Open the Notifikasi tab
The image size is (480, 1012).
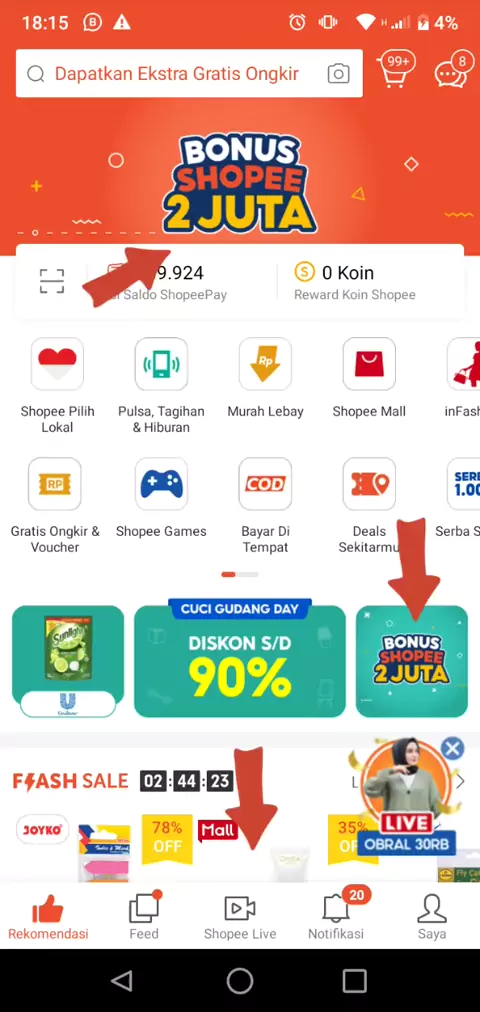[335, 915]
